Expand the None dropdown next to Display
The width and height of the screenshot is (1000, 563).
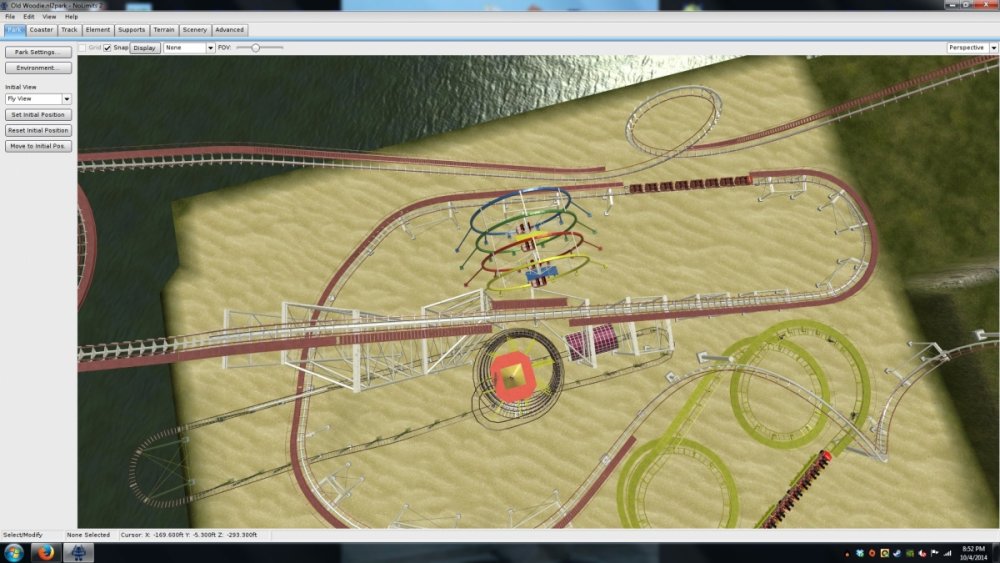tap(189, 47)
